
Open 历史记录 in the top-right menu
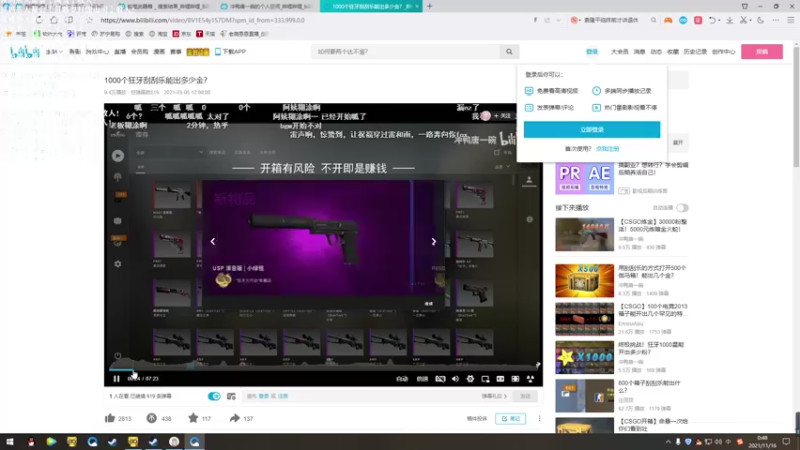coord(695,52)
